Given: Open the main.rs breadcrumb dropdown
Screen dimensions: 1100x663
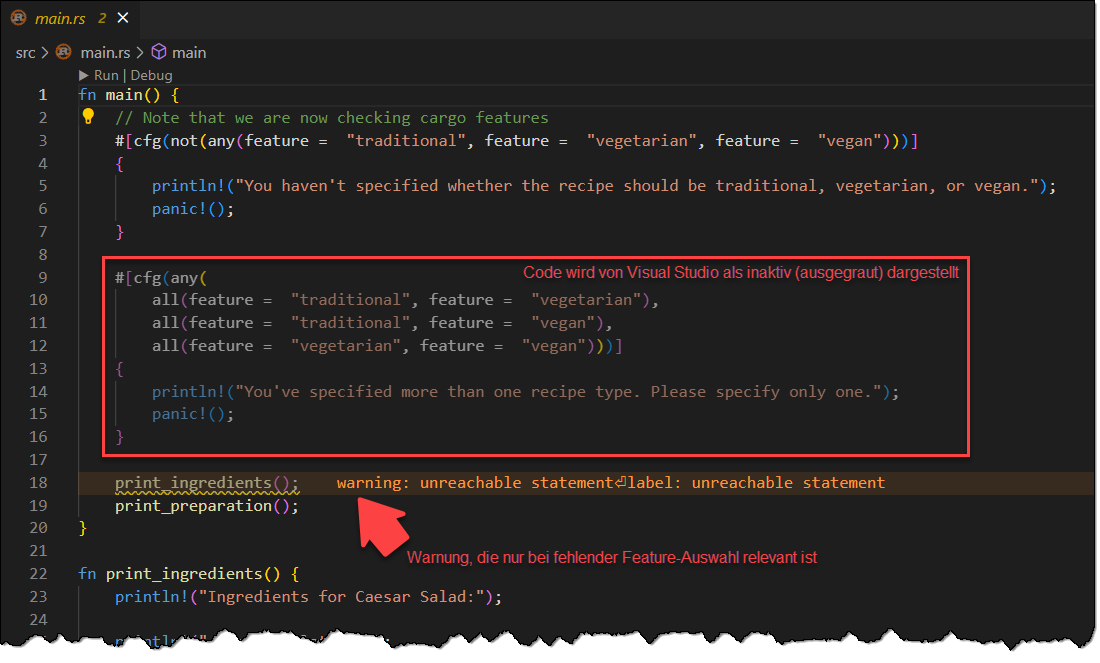Looking at the screenshot, I should pos(104,52).
